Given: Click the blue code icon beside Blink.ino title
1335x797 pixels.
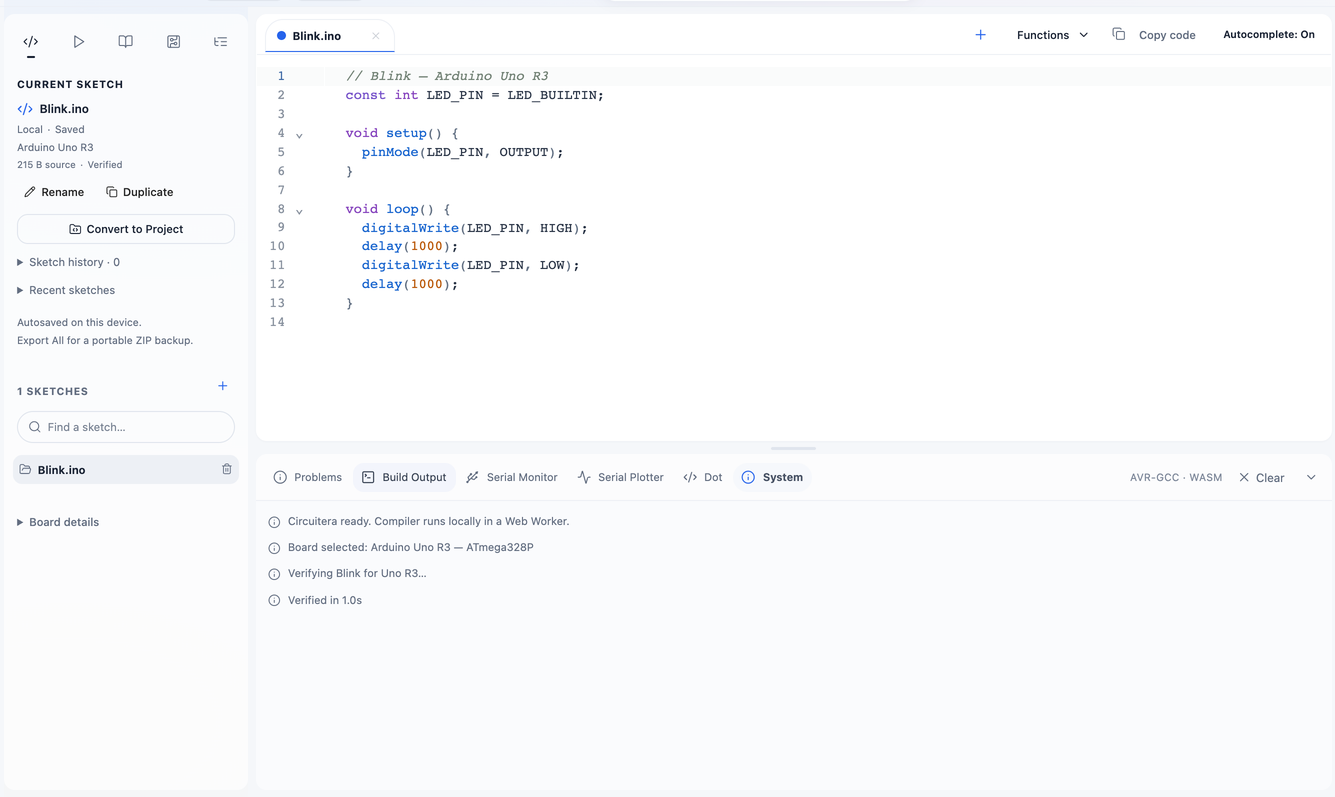Looking at the screenshot, I should (25, 109).
